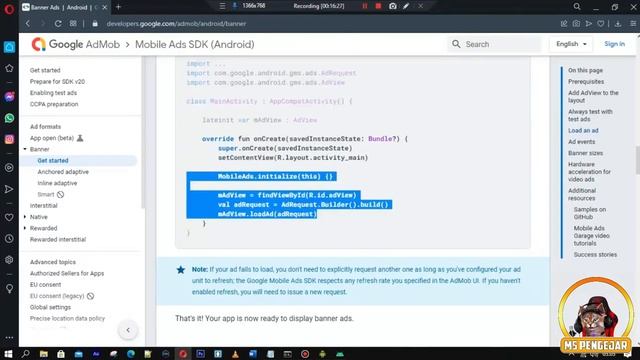Open Opera tab search magnifier
Image resolution: width=640 pixels, height=360 pixels.
click(577, 7)
